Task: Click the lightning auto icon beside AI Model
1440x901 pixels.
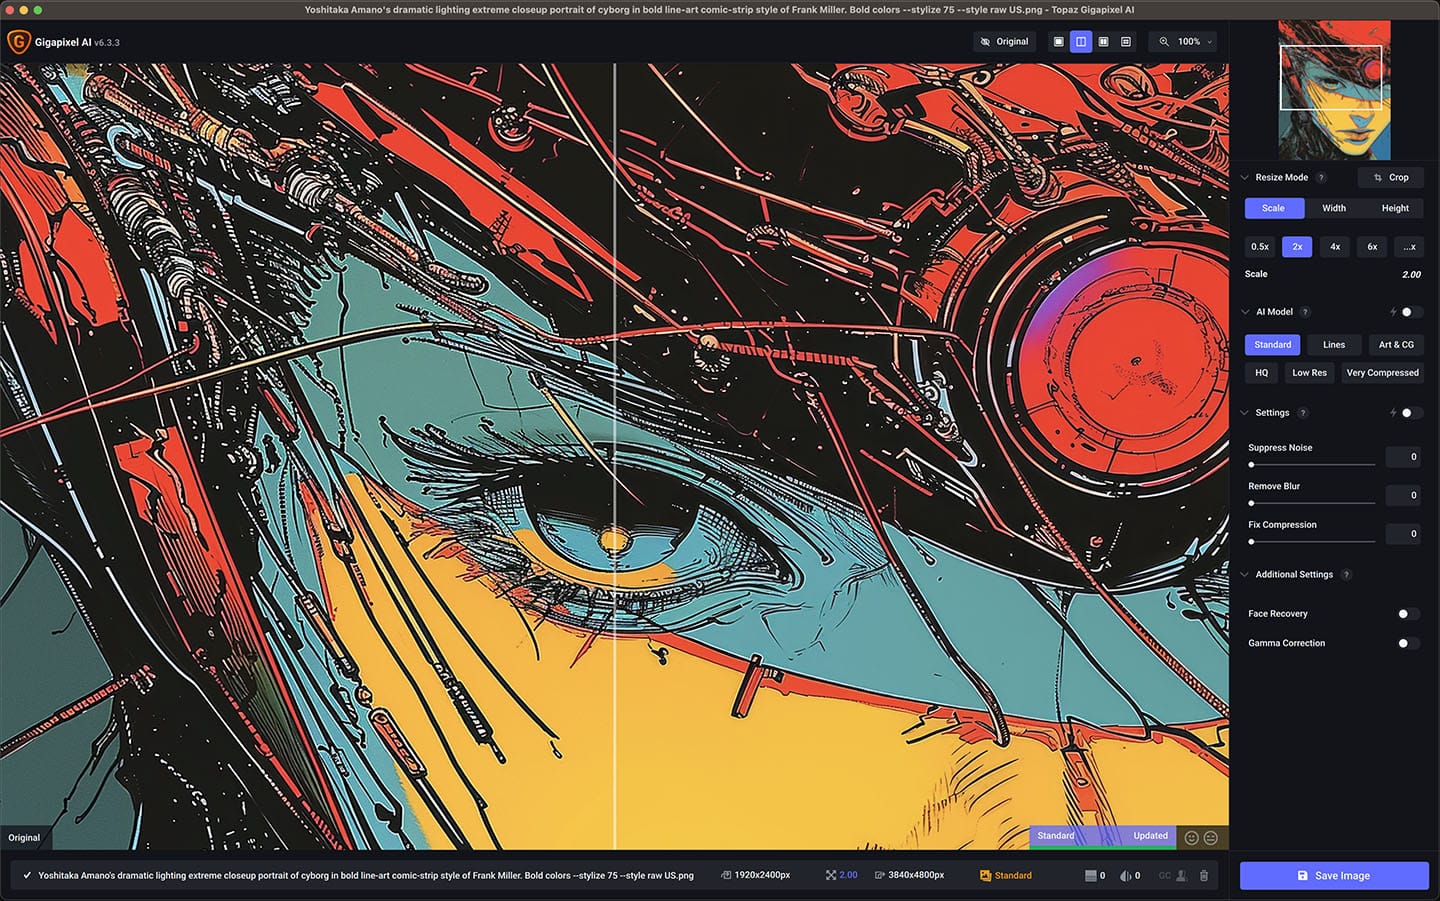Action: coord(1392,312)
